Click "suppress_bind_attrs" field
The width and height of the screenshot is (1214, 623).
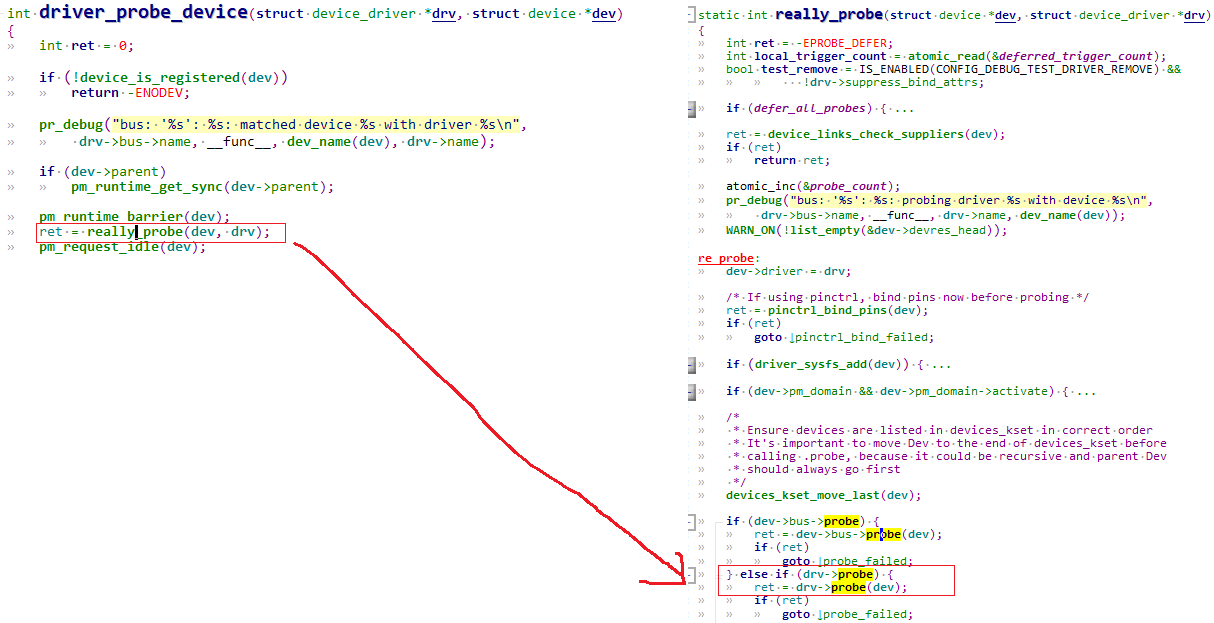[910, 82]
